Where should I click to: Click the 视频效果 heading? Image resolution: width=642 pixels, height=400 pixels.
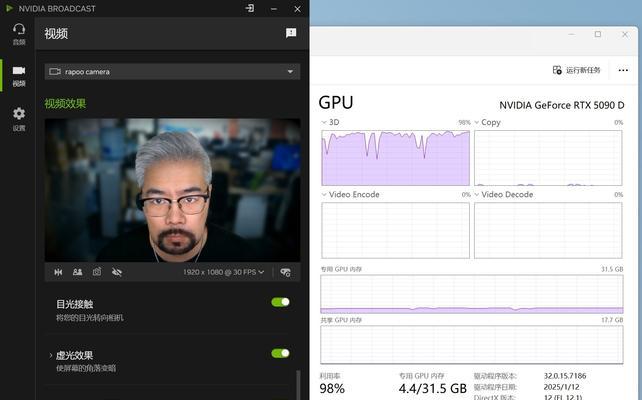(65, 104)
